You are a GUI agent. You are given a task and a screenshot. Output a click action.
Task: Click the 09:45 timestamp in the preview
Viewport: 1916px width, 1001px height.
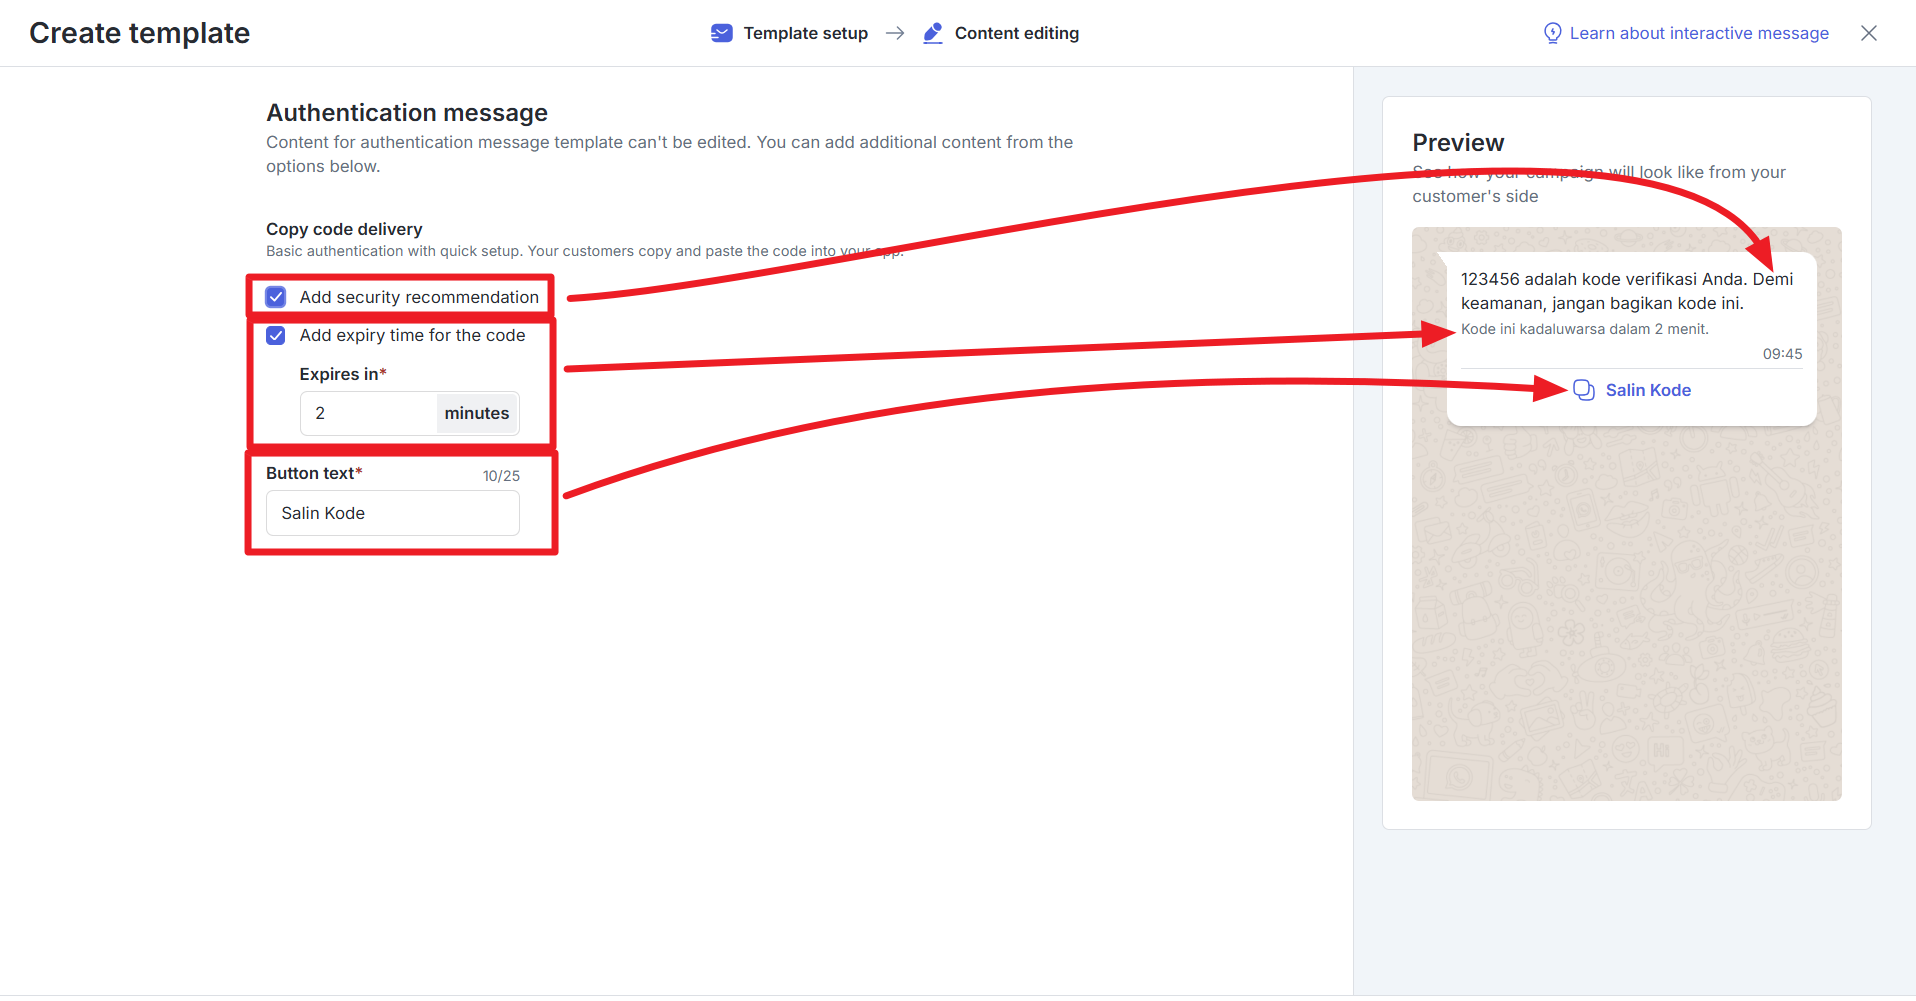1782,354
